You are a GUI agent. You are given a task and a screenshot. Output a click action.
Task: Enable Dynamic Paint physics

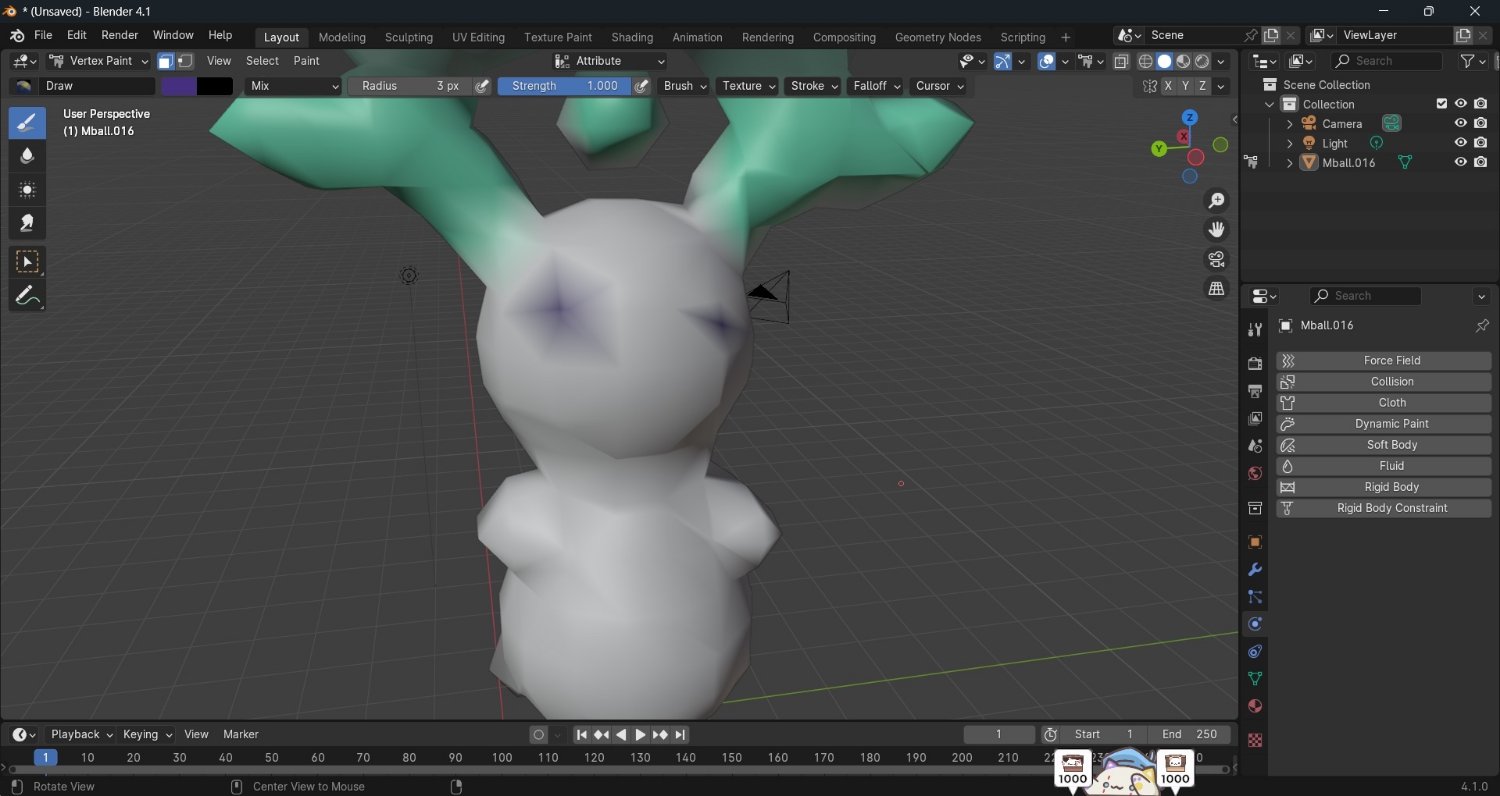tap(1384, 424)
